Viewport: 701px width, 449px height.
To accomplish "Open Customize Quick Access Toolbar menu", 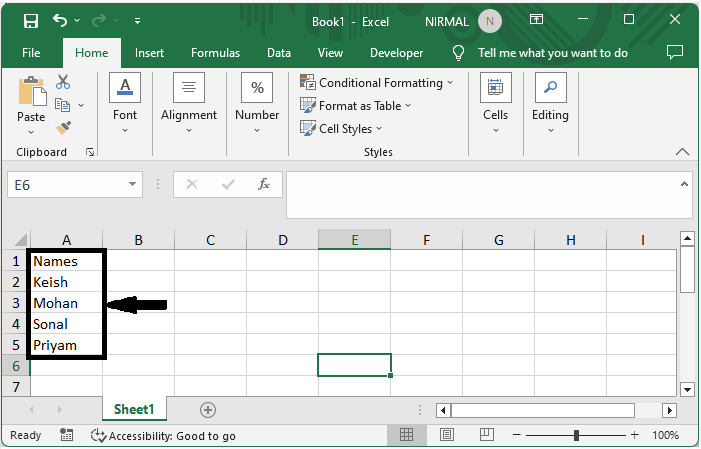I will click(137, 21).
